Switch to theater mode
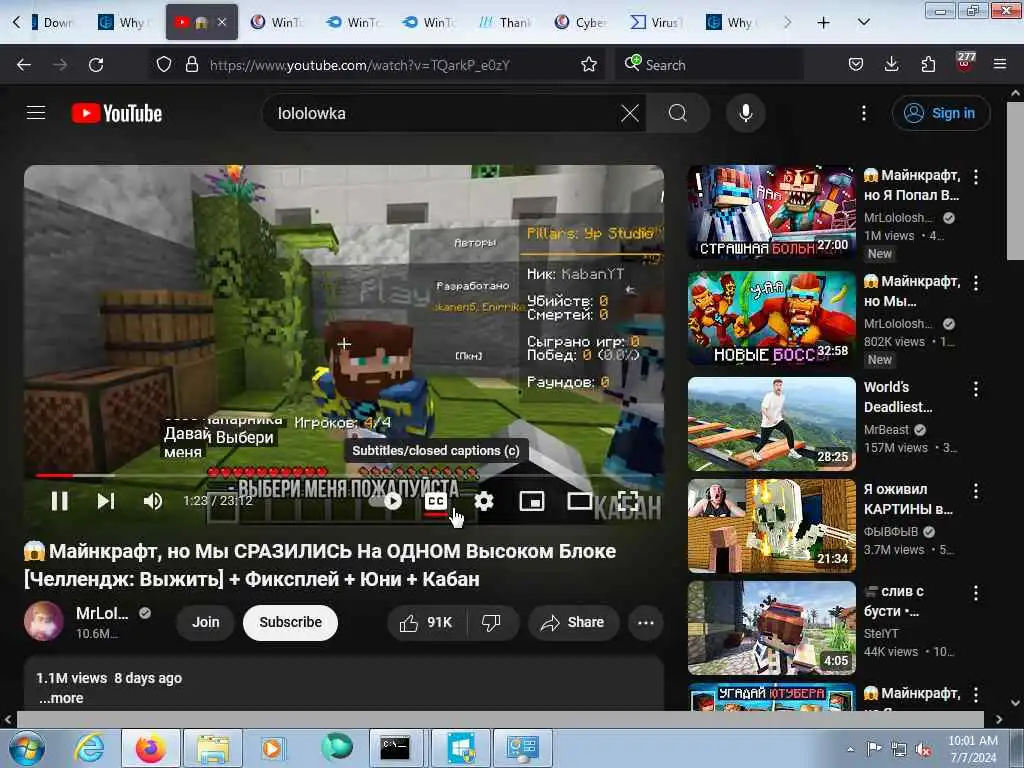This screenshot has height=768, width=1024. pos(579,501)
